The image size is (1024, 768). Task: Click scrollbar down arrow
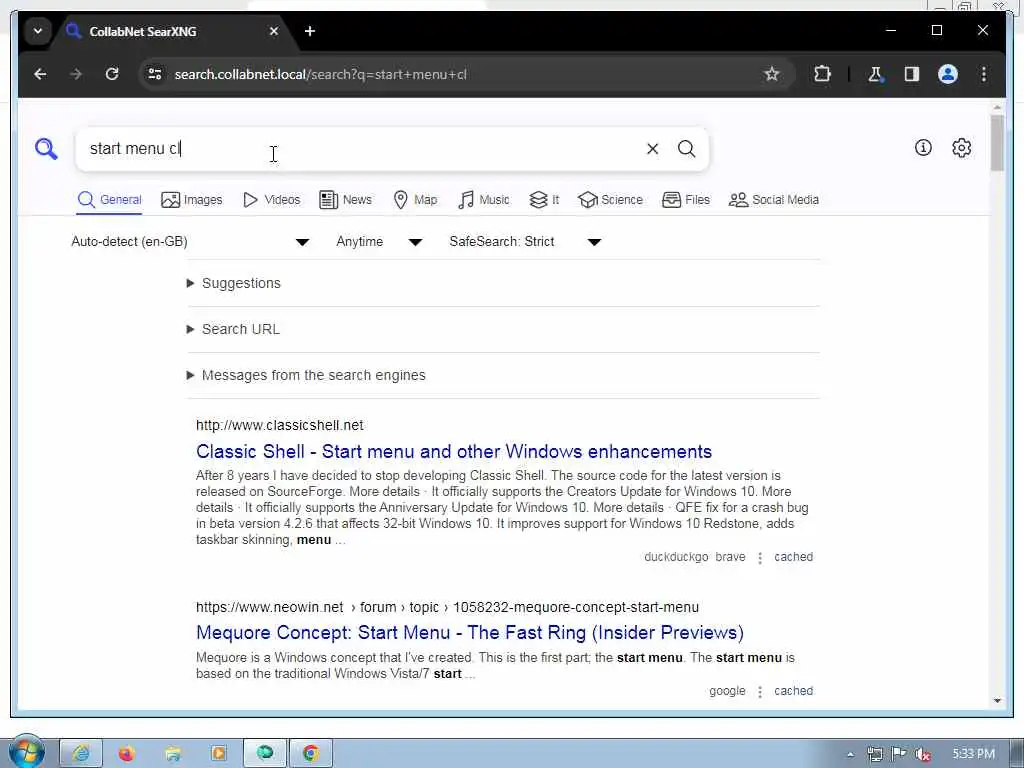(997, 701)
